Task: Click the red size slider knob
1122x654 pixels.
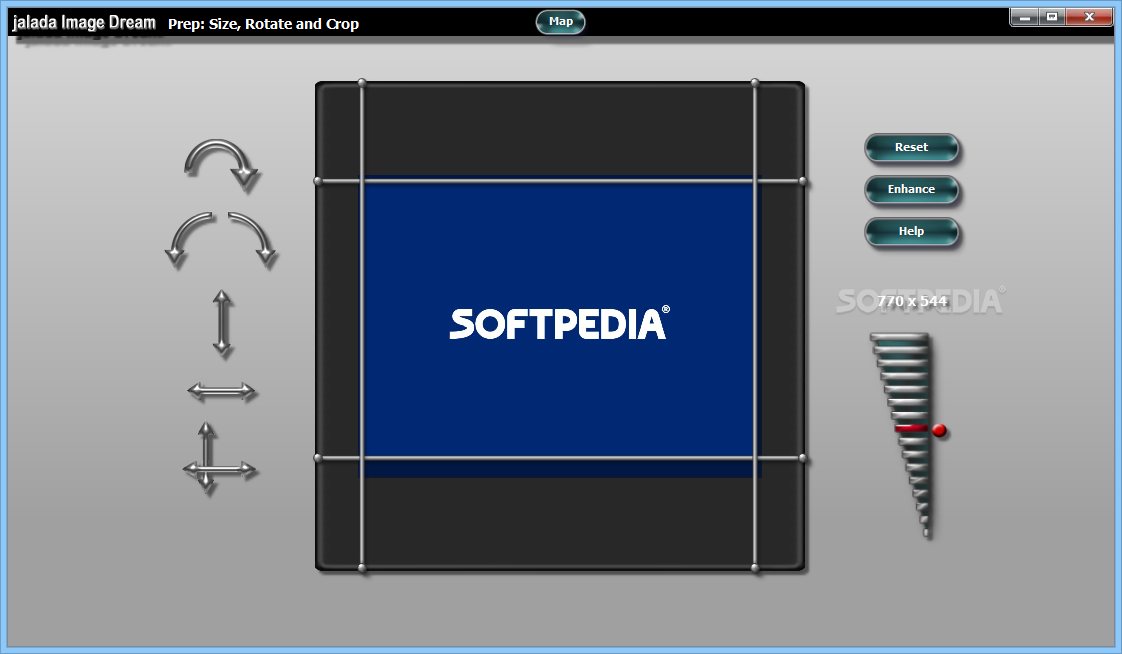Action: click(x=939, y=430)
